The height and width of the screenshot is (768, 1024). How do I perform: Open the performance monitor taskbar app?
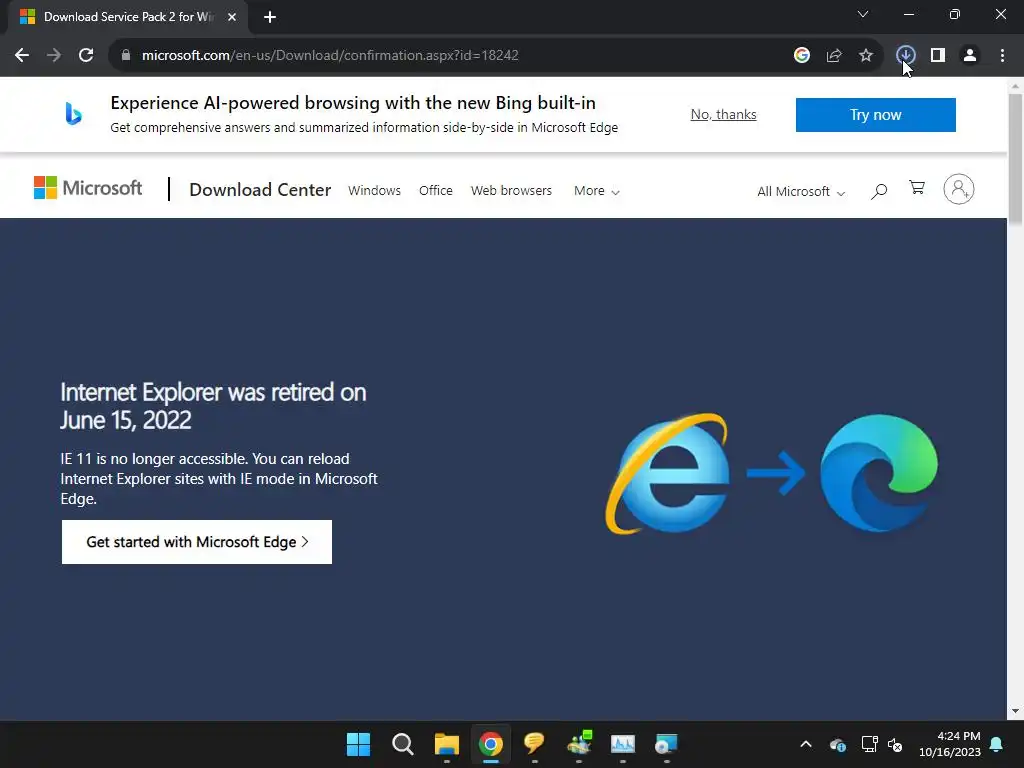coord(622,744)
